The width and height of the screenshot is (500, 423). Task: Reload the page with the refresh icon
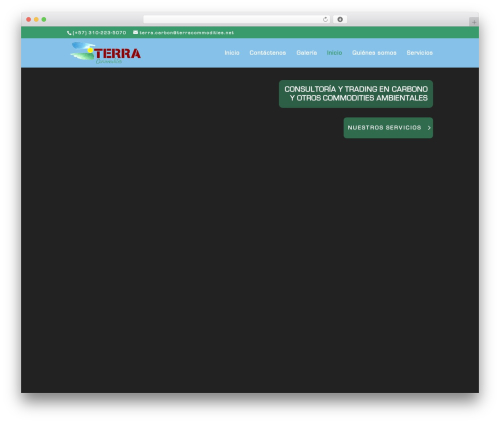pos(325,19)
